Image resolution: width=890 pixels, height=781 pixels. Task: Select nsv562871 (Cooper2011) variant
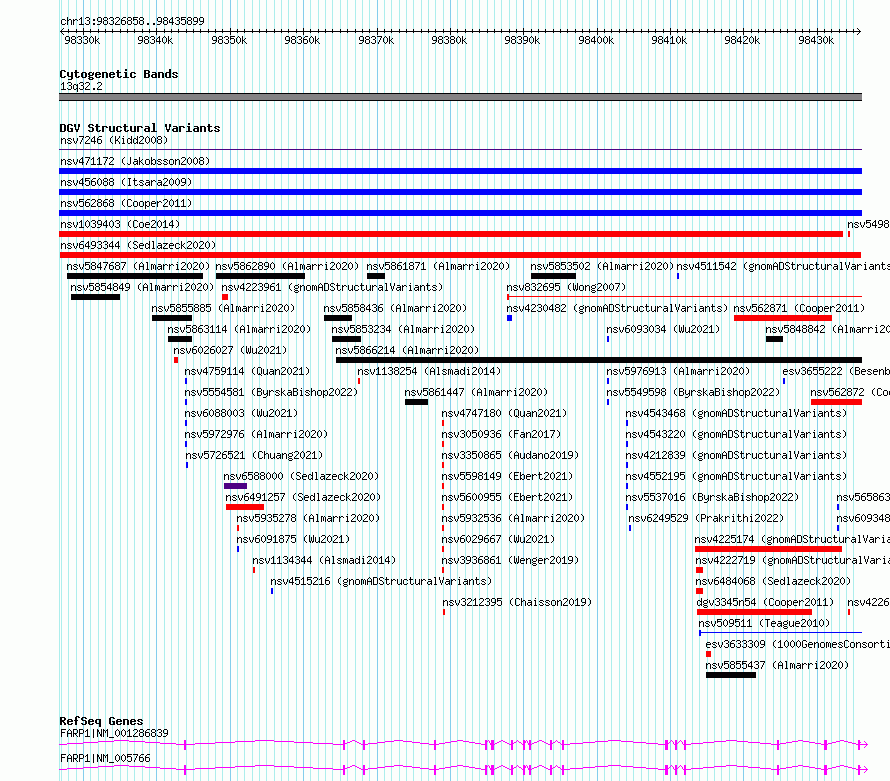pos(783,318)
